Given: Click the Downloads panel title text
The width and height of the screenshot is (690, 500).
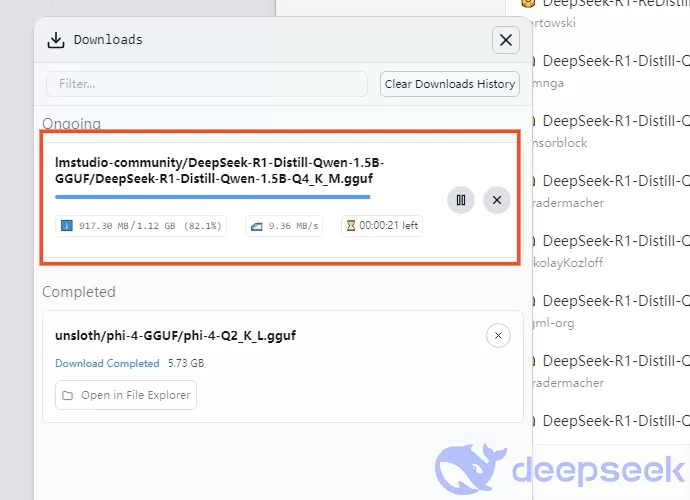Looking at the screenshot, I should (x=108, y=40).
